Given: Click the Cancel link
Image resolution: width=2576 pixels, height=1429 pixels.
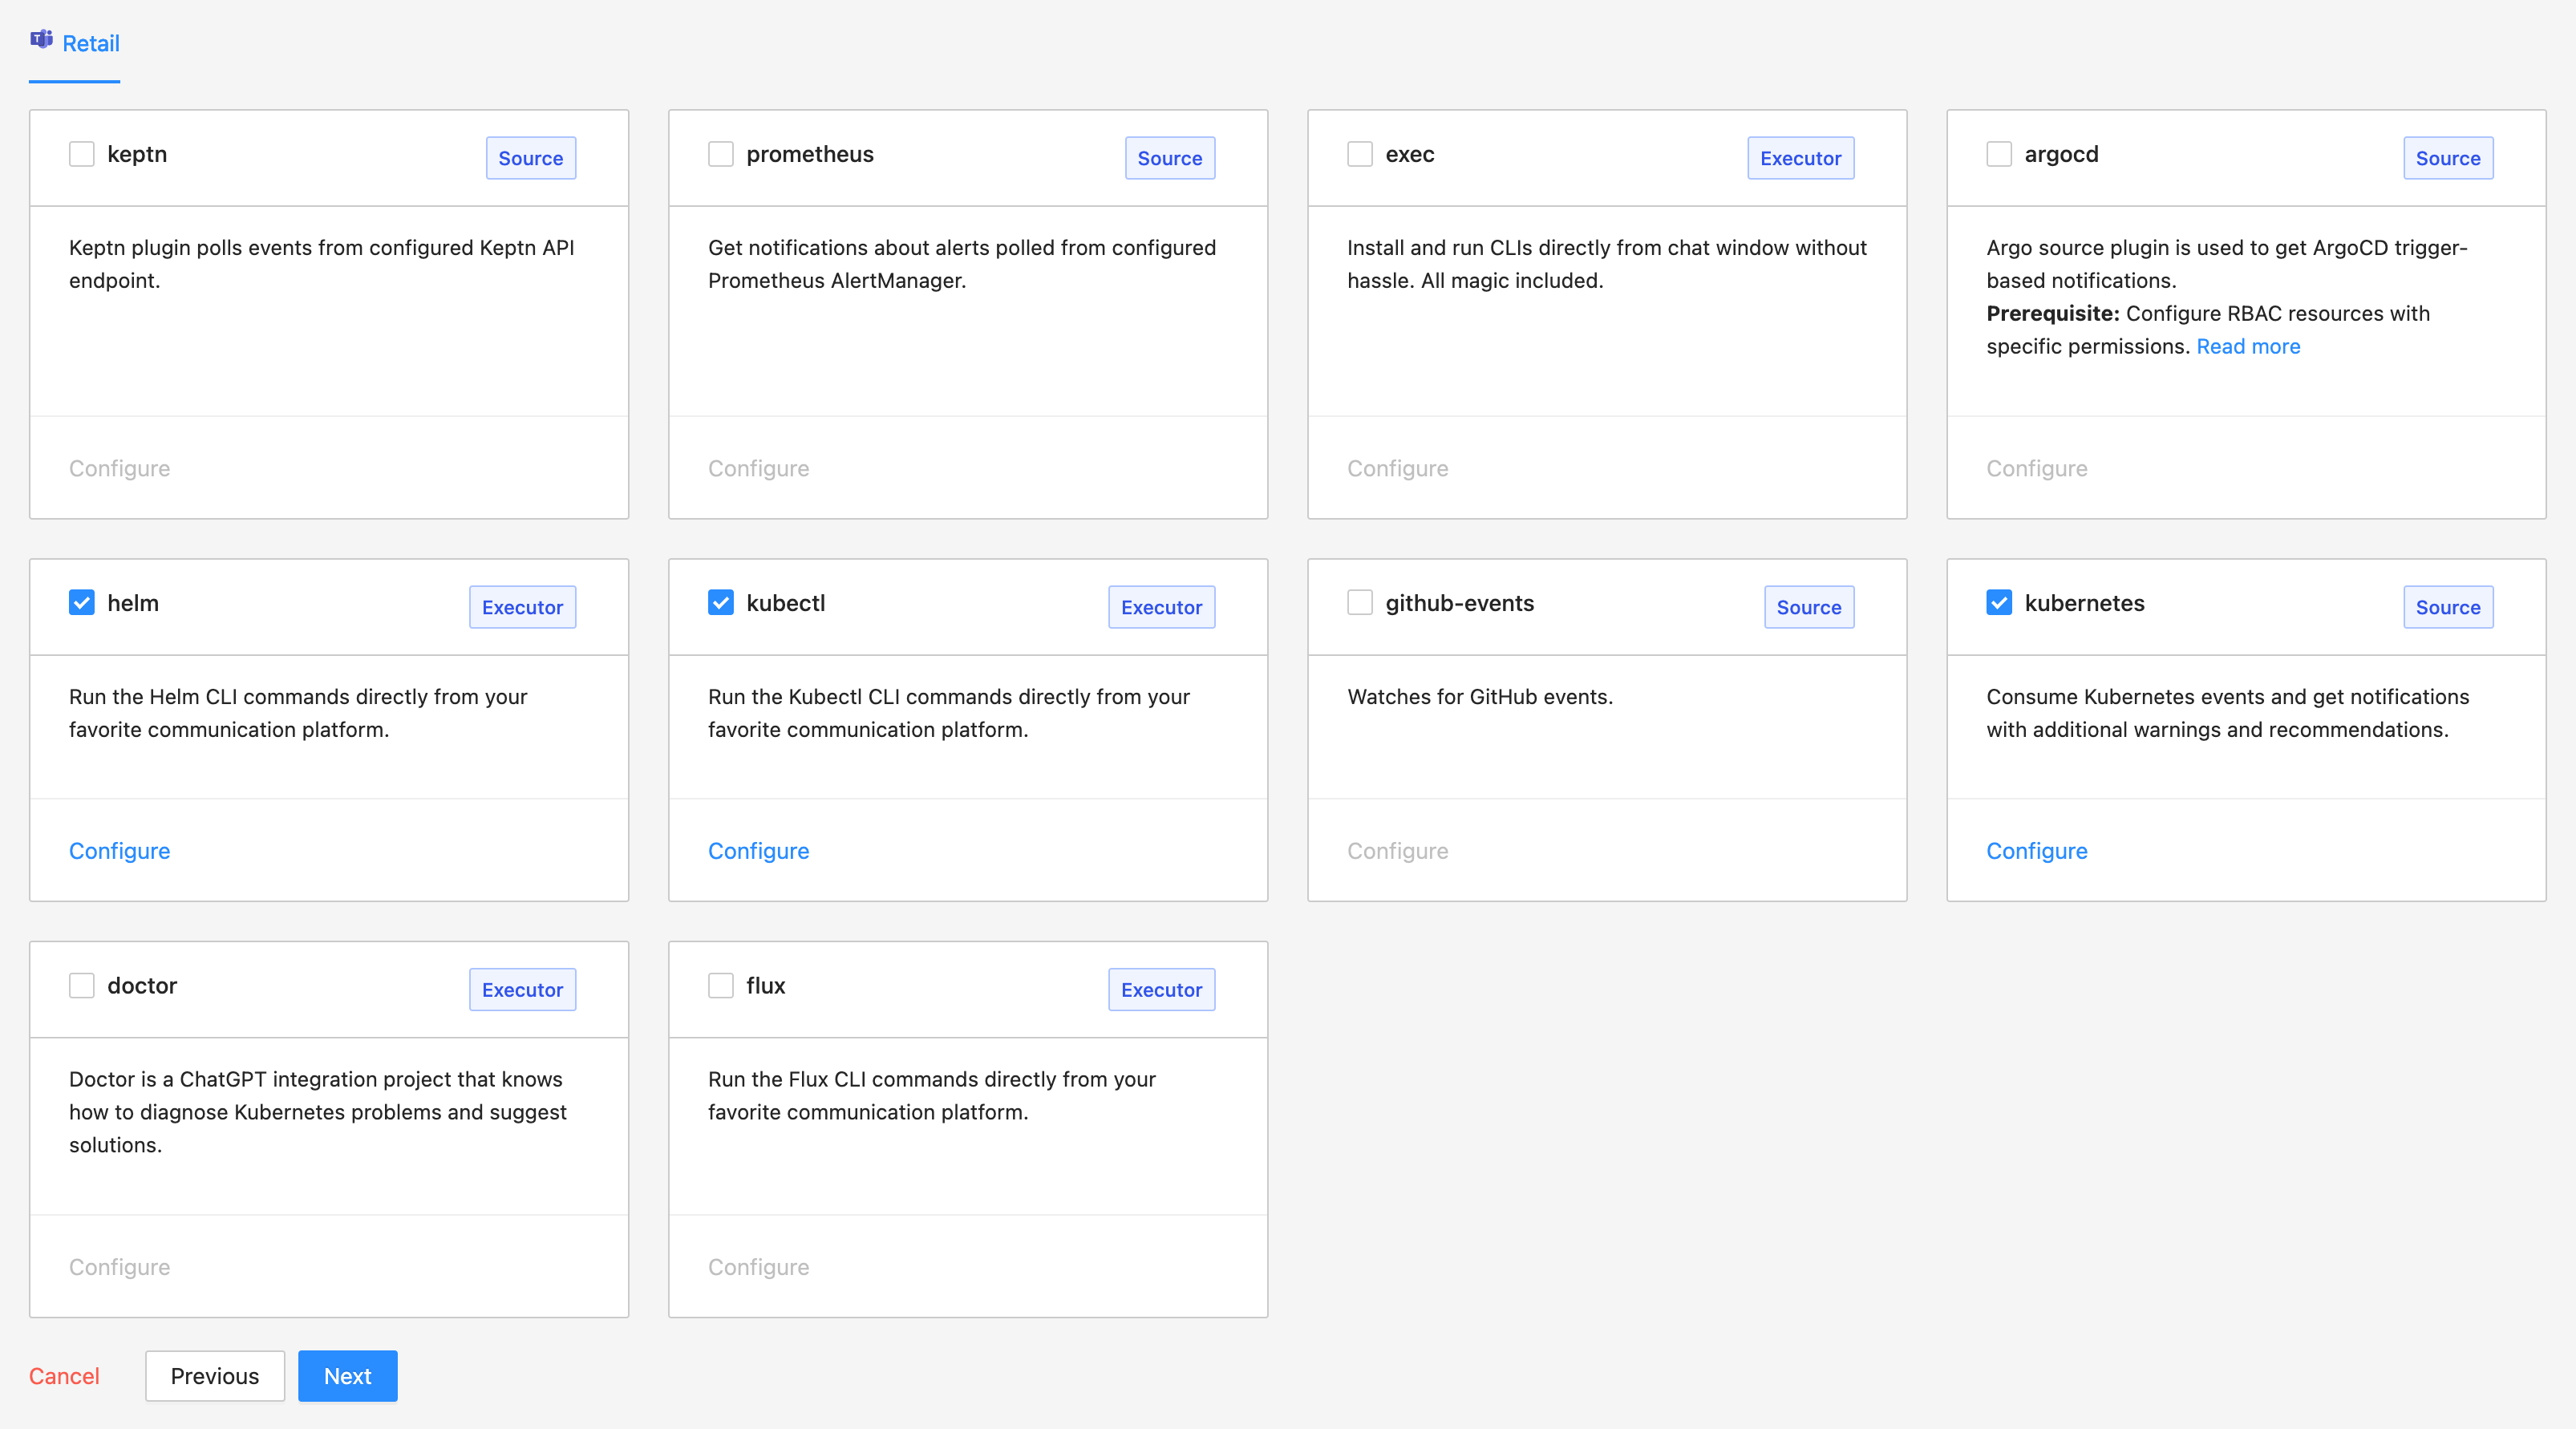Looking at the screenshot, I should coord(64,1376).
